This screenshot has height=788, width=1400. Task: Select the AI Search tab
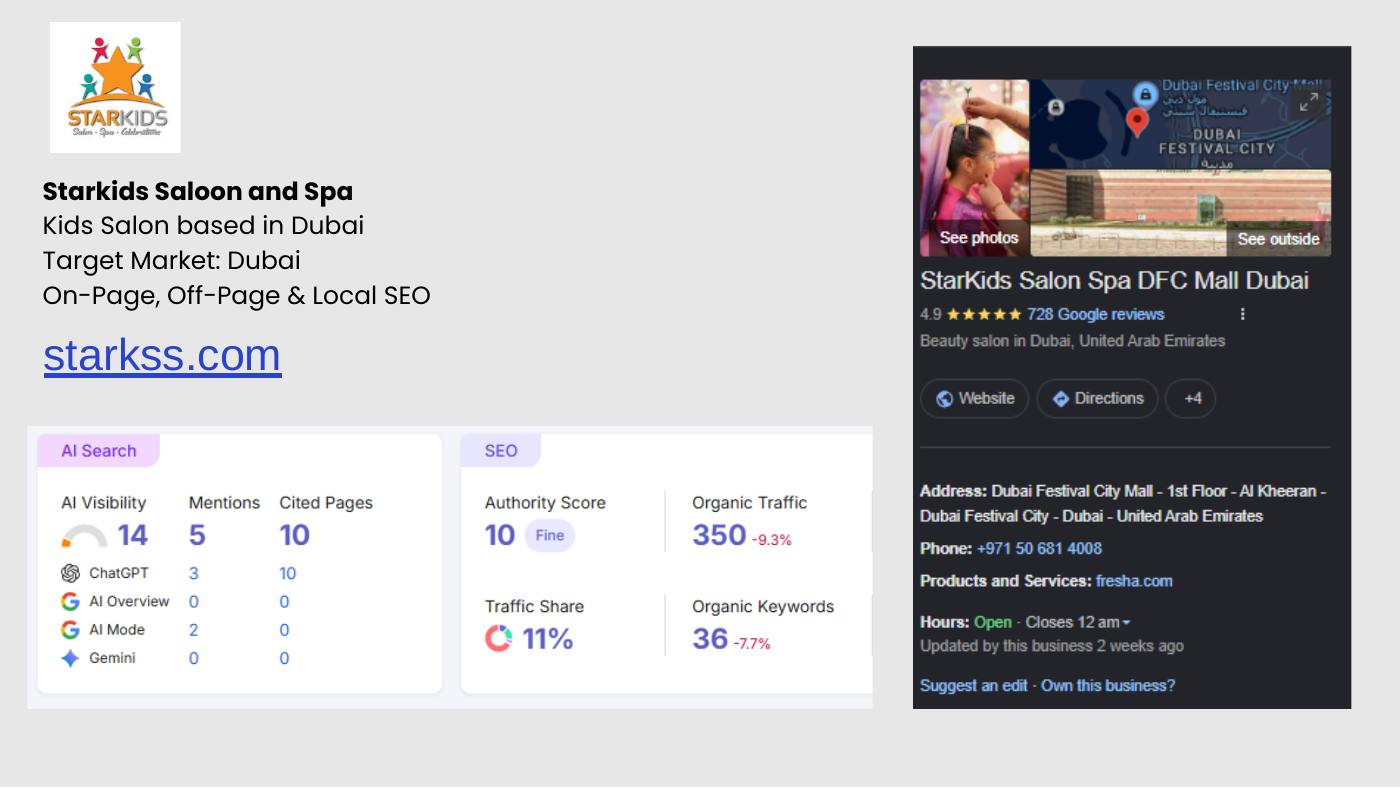(99, 451)
